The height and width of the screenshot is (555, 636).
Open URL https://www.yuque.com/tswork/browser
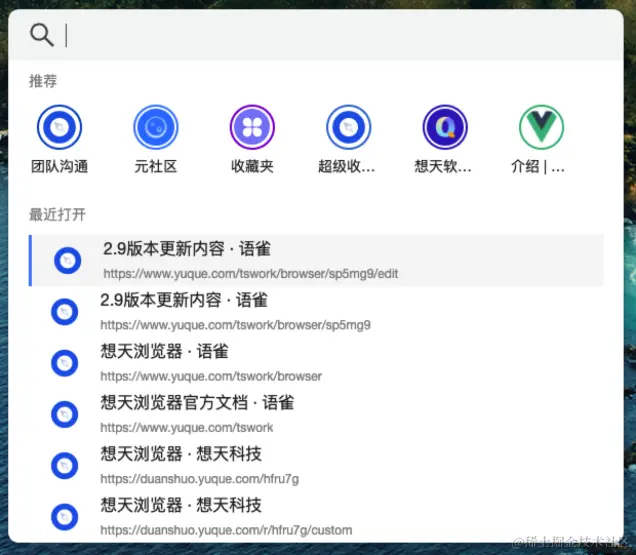tap(211, 376)
